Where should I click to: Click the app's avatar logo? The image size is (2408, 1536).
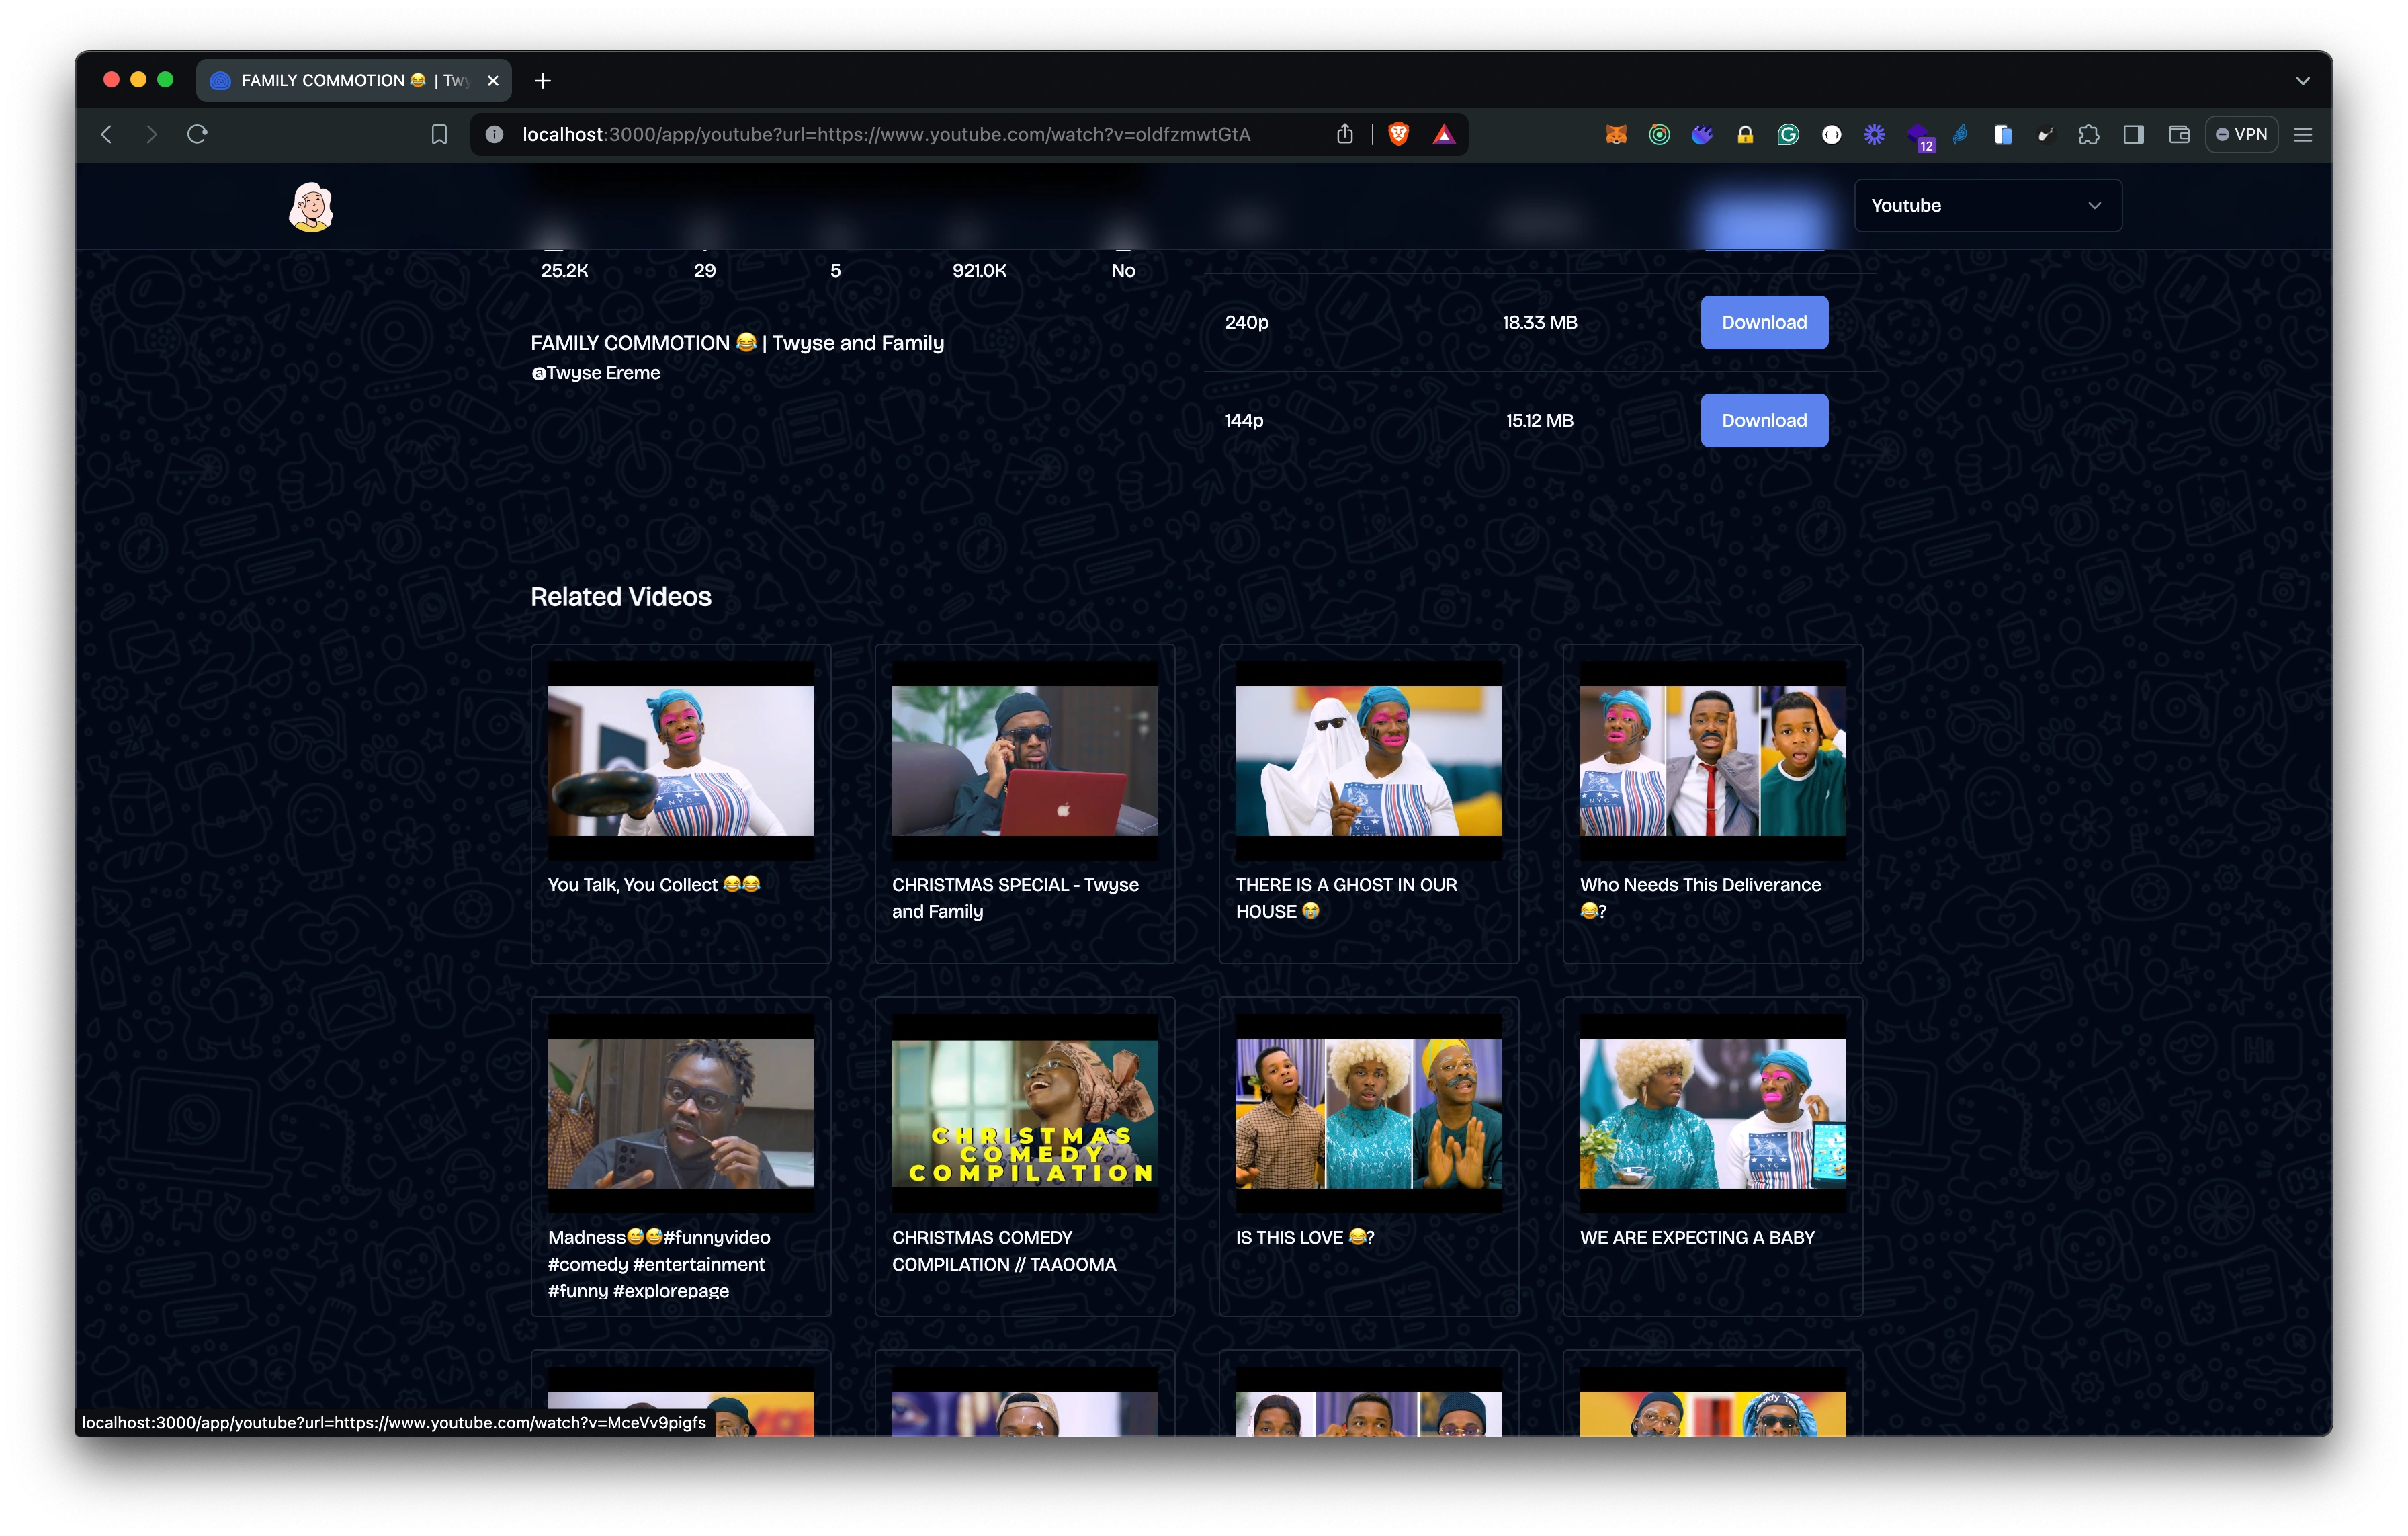coord(311,207)
